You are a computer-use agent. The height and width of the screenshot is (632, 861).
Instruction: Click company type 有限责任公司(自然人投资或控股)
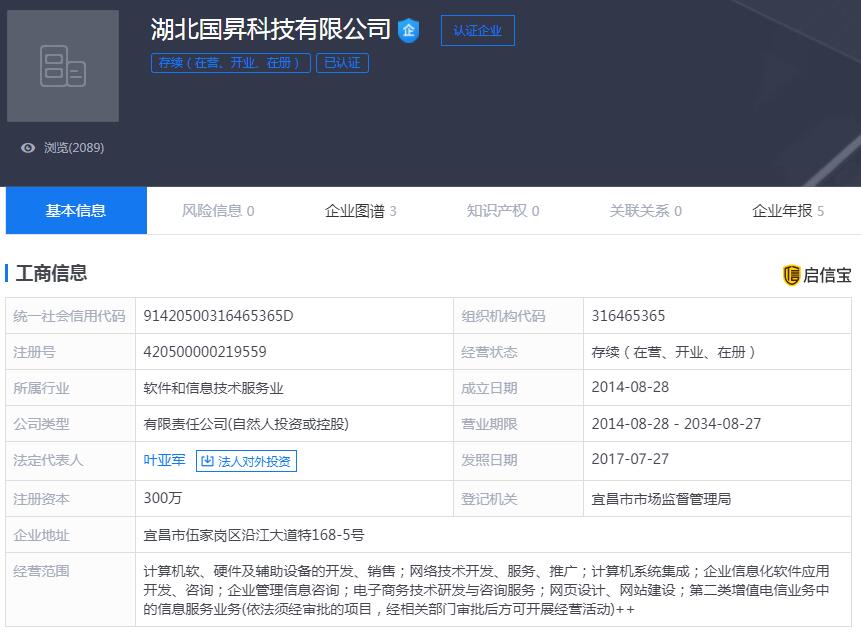coord(246,424)
